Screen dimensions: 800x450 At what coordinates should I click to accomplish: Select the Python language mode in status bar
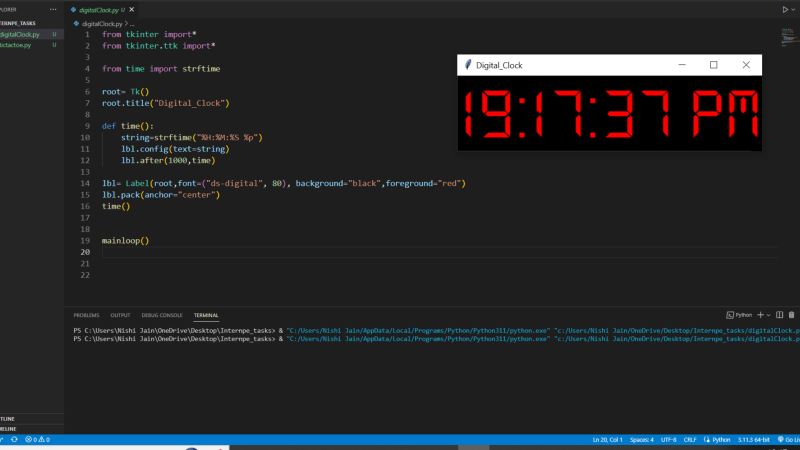tap(720, 439)
